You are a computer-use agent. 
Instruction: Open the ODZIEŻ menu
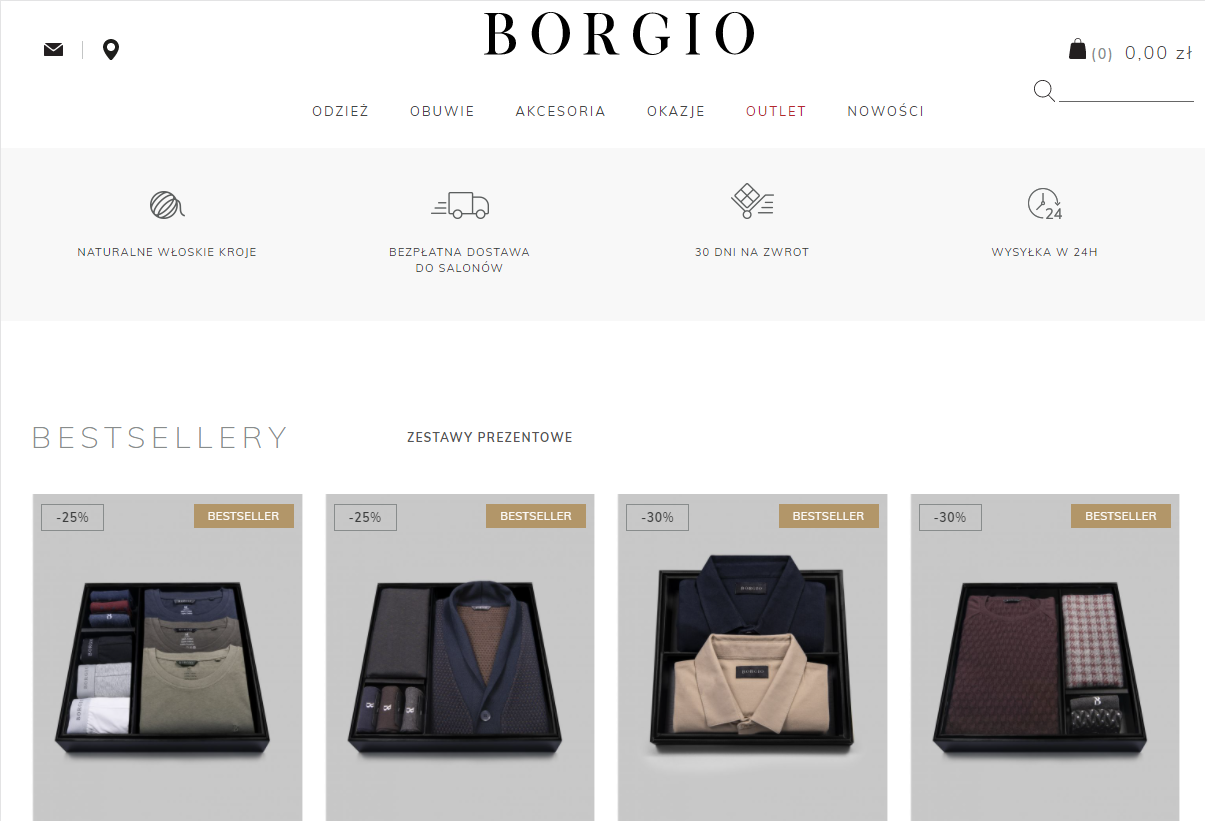click(x=341, y=111)
